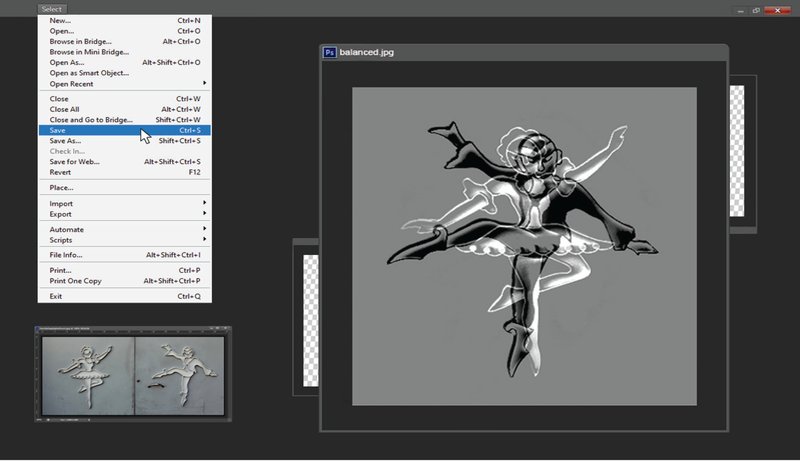Image resolution: width=800 pixels, height=461 pixels.
Task: Click the Select menu bar item
Action: [52, 9]
